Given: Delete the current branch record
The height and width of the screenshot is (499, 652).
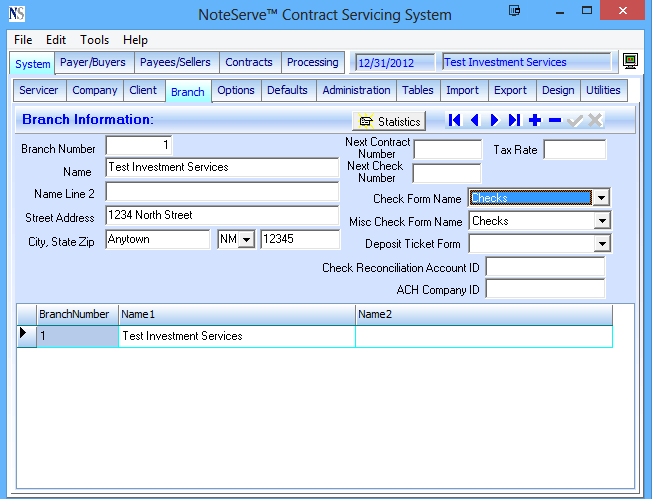Looking at the screenshot, I should 555,121.
